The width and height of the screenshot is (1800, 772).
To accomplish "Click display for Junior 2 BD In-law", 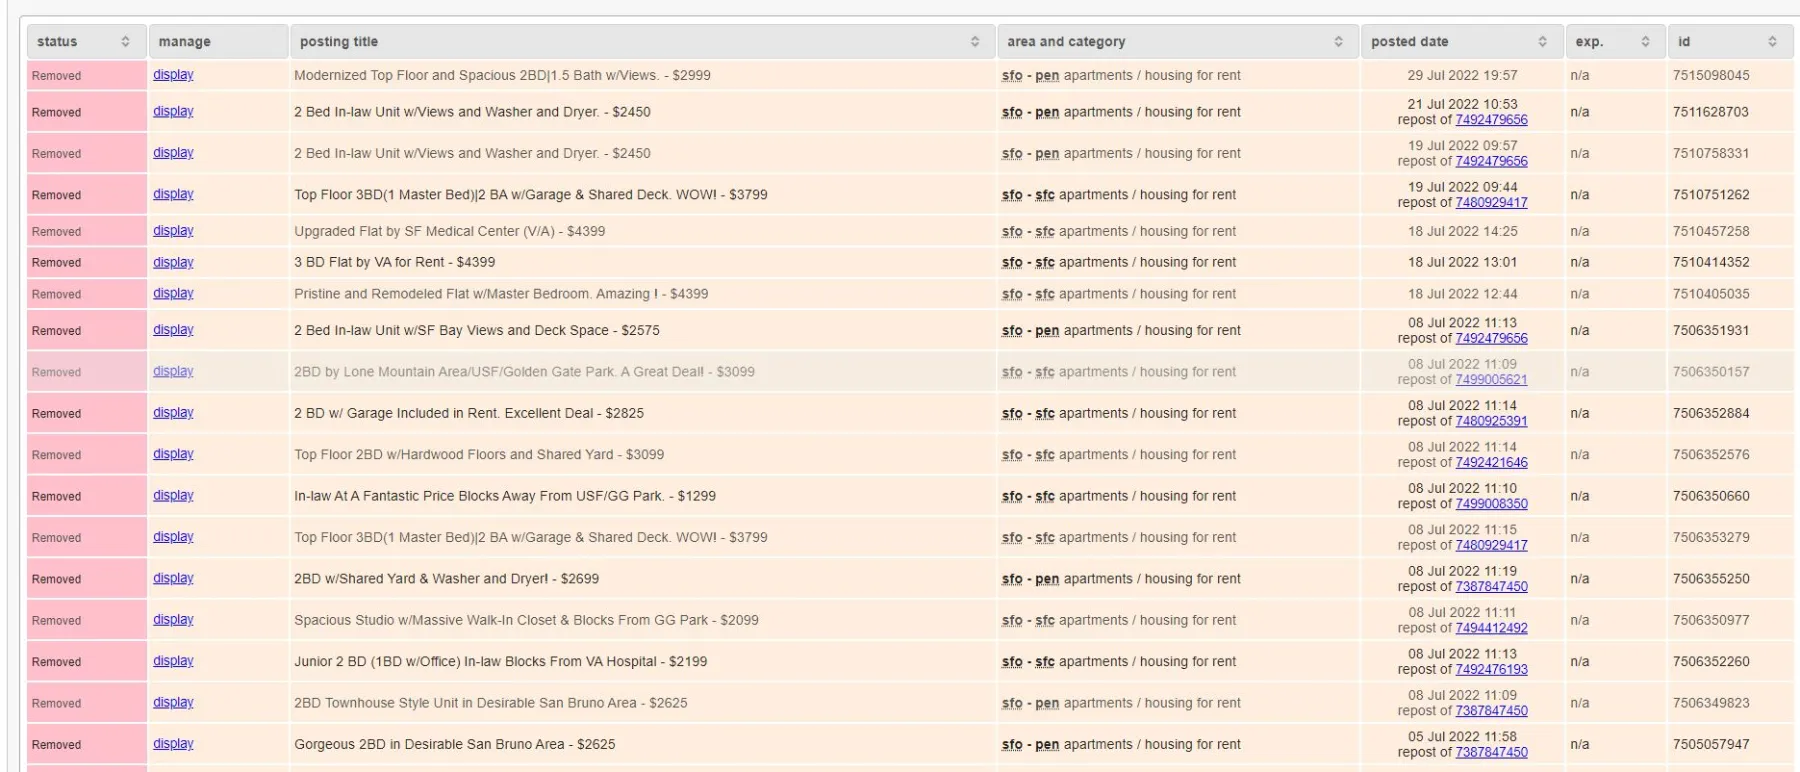I will coord(173,661).
